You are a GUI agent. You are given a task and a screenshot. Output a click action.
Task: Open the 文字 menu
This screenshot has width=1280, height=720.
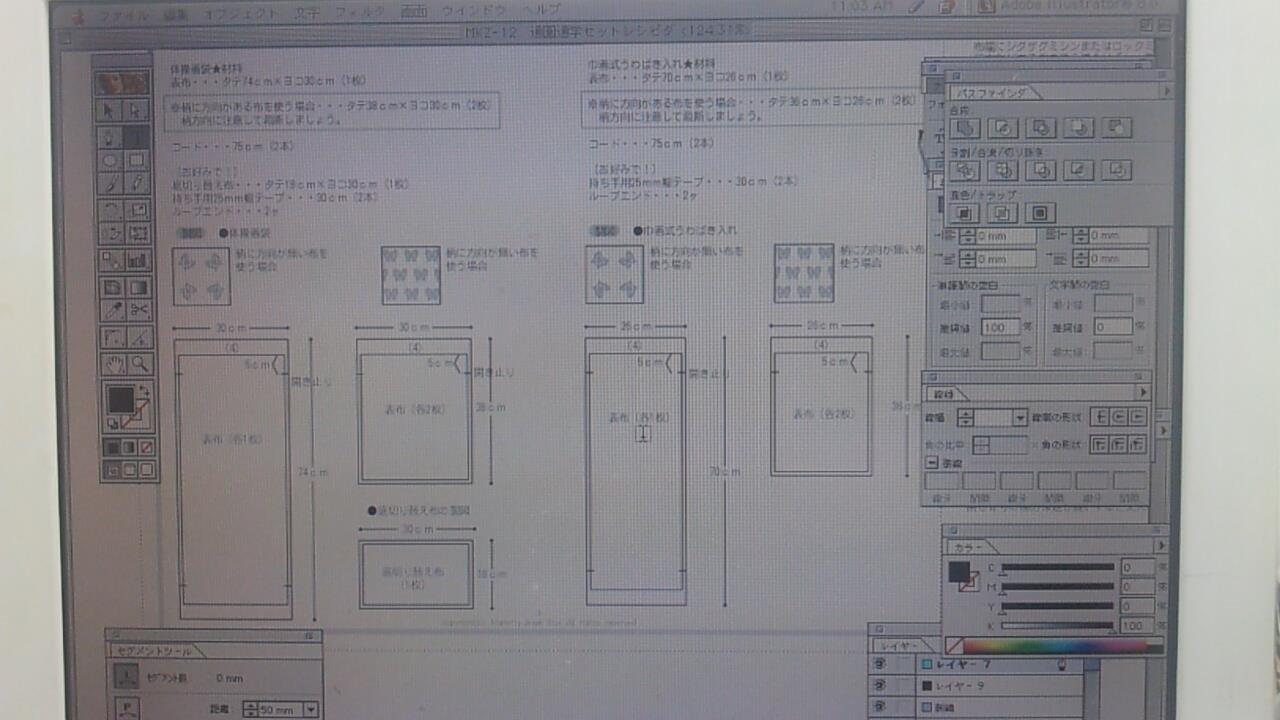[x=308, y=13]
